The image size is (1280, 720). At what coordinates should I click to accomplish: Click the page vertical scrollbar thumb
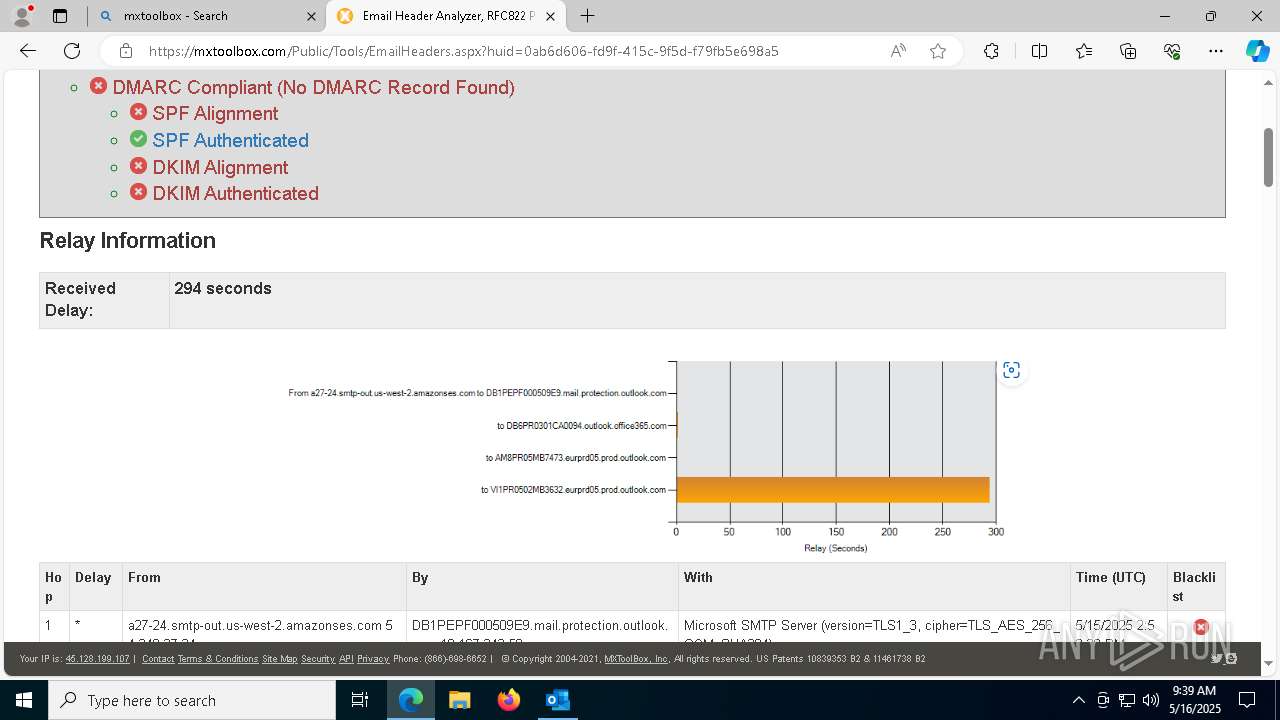point(1269,157)
